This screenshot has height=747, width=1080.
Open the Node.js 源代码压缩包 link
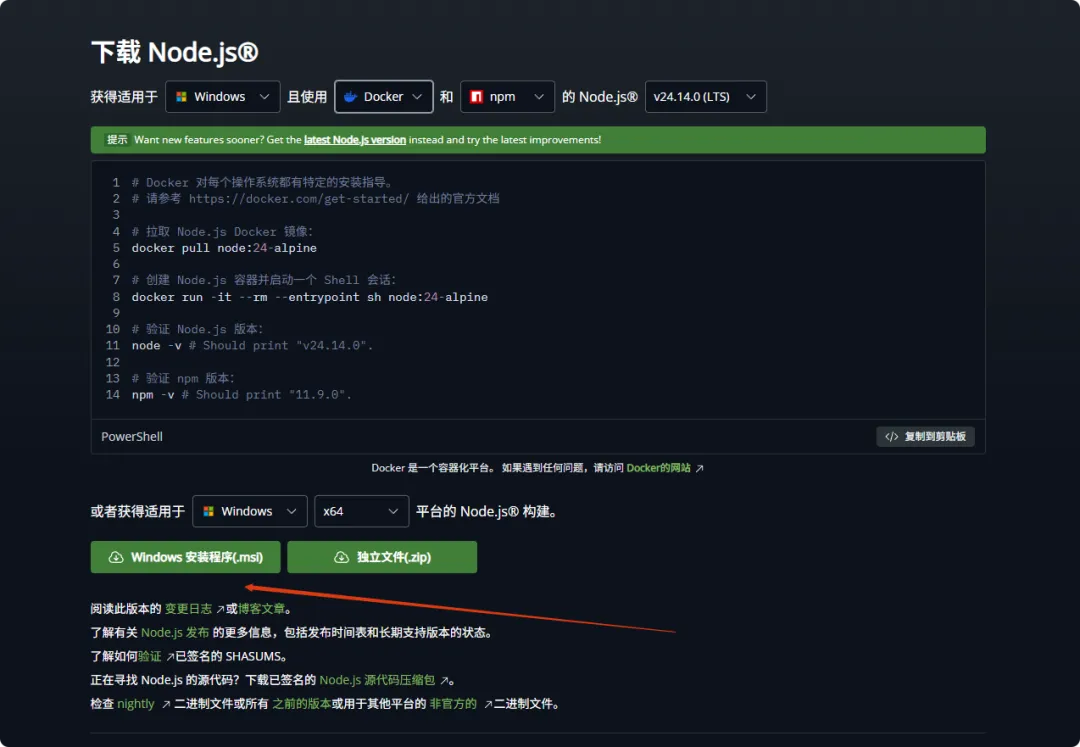377,680
